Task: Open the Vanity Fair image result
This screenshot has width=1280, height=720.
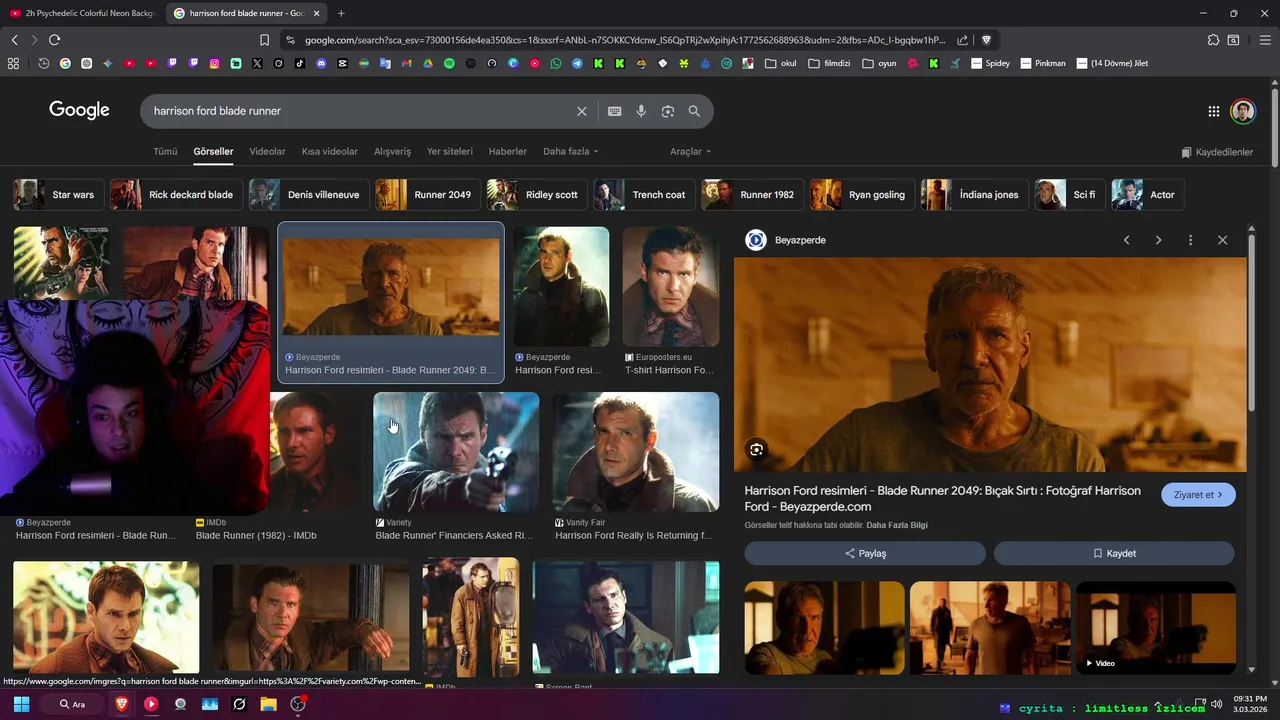Action: [x=636, y=452]
